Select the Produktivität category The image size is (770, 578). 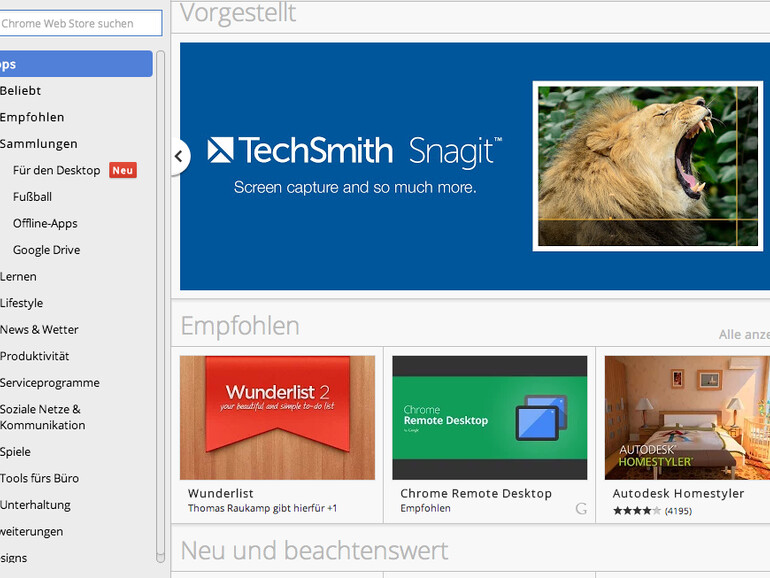[x=35, y=356]
